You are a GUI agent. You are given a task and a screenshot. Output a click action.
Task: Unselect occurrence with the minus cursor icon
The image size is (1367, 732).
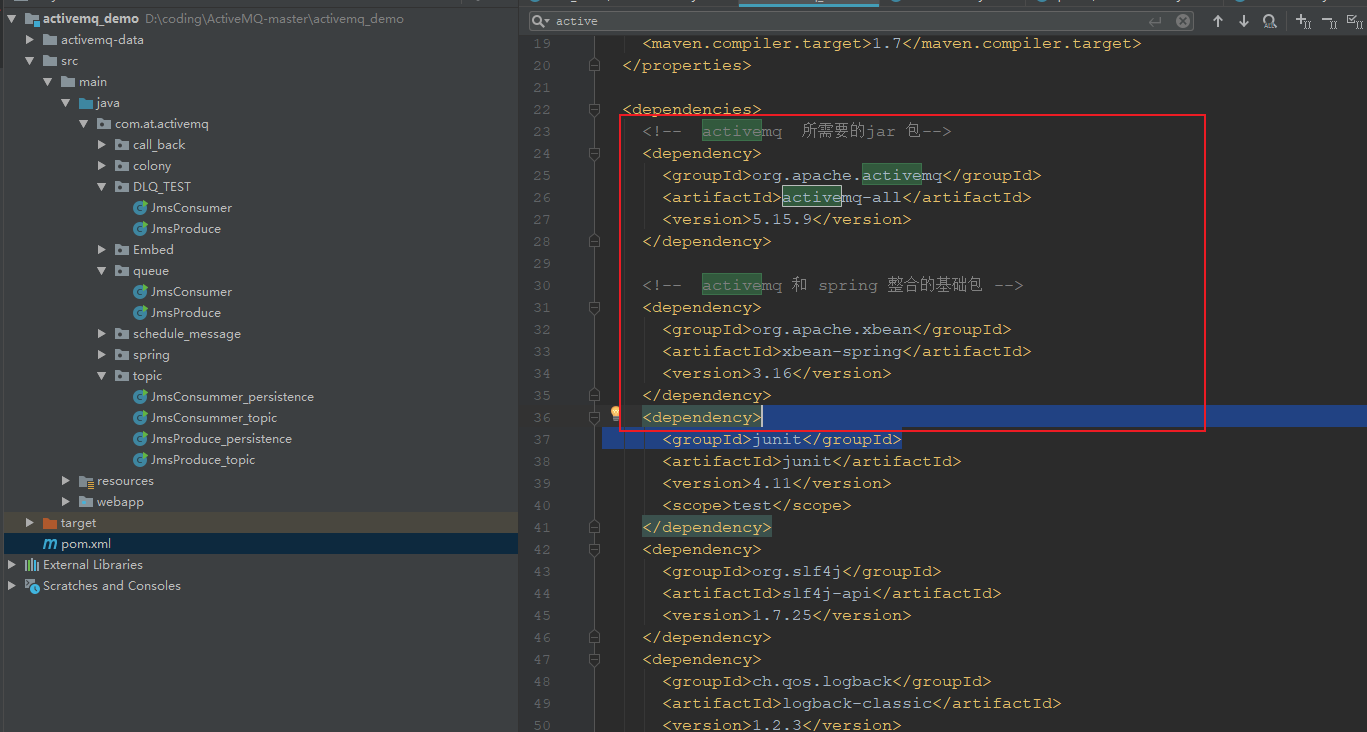click(x=1329, y=21)
